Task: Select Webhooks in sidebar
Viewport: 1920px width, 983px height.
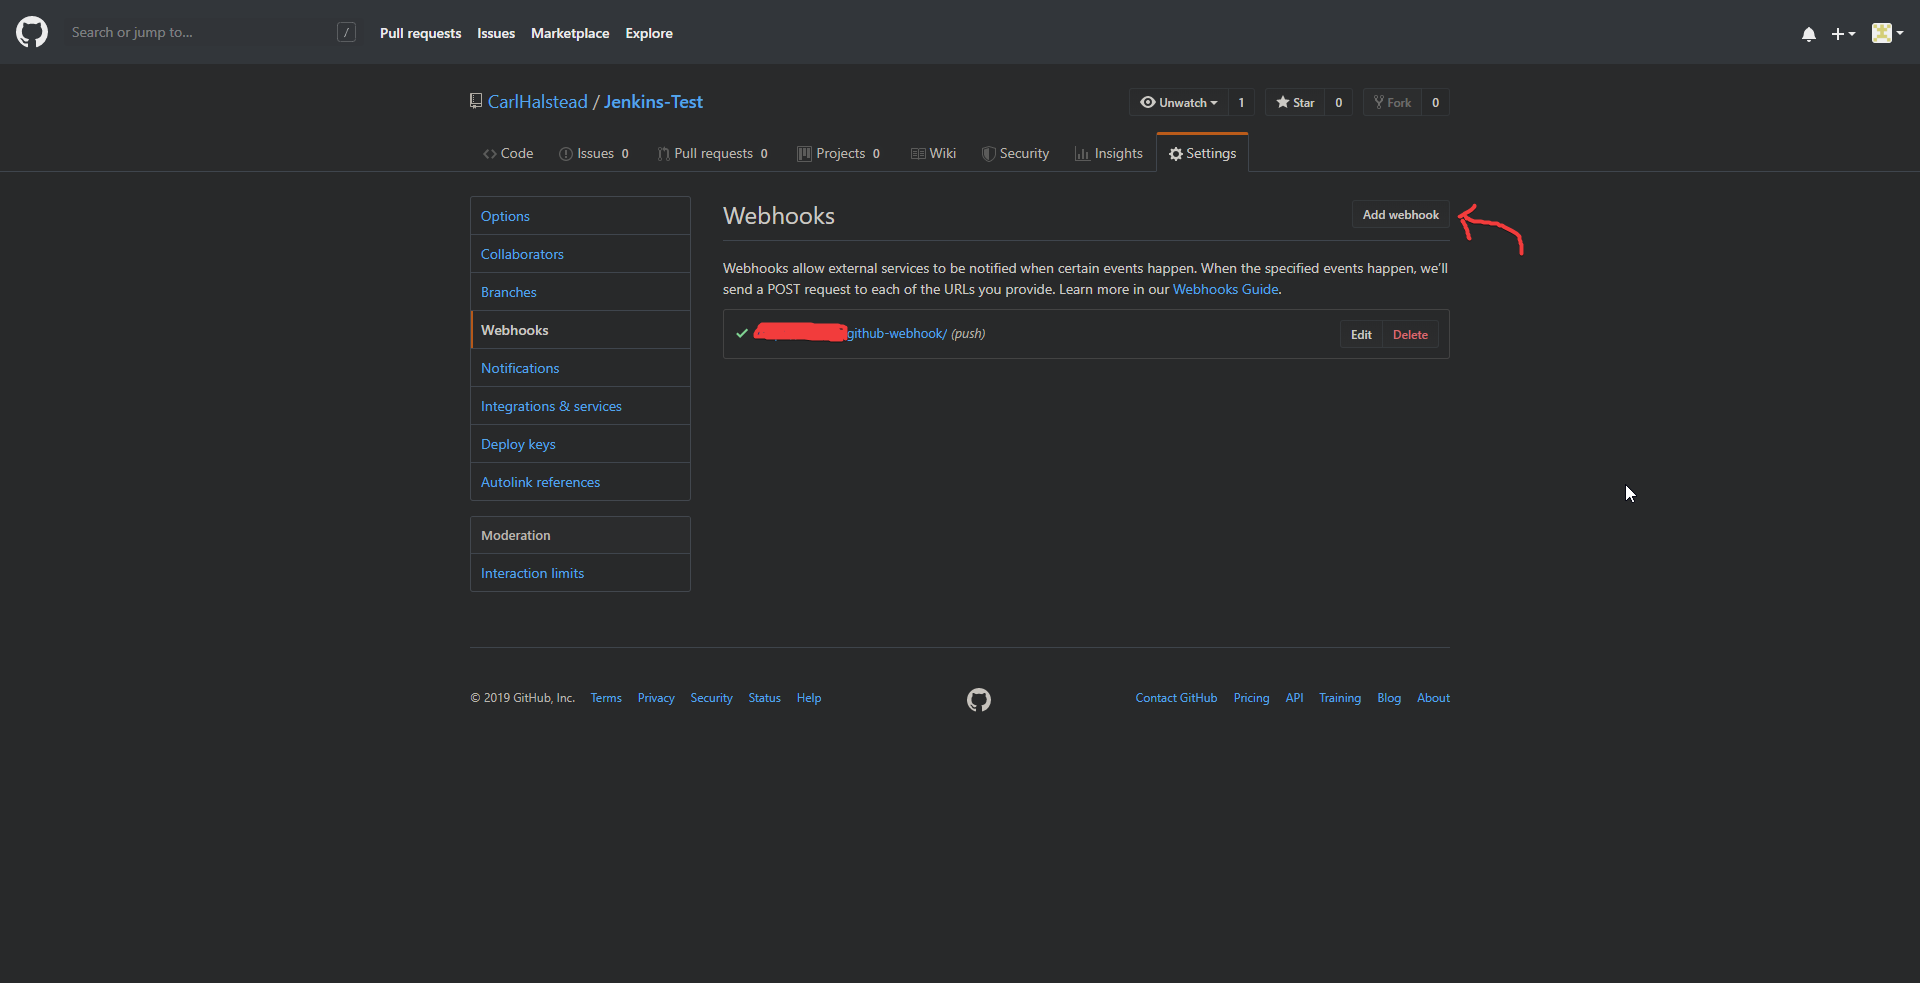Action: (x=580, y=330)
